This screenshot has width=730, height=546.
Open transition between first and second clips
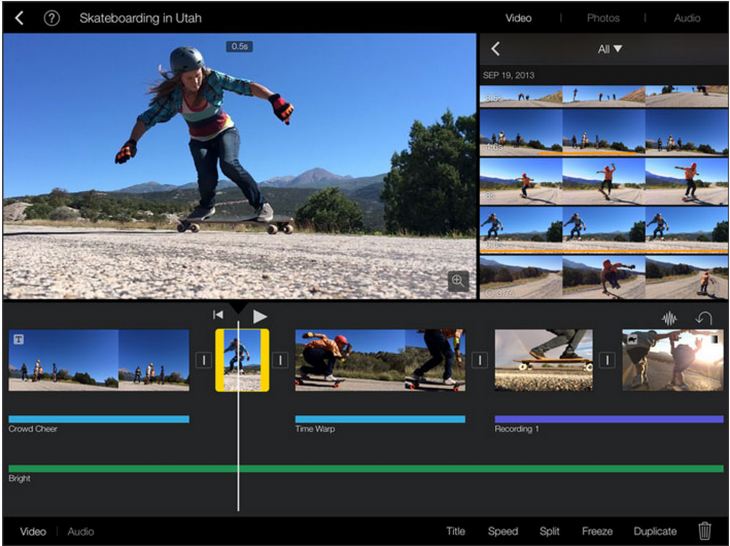click(x=203, y=360)
